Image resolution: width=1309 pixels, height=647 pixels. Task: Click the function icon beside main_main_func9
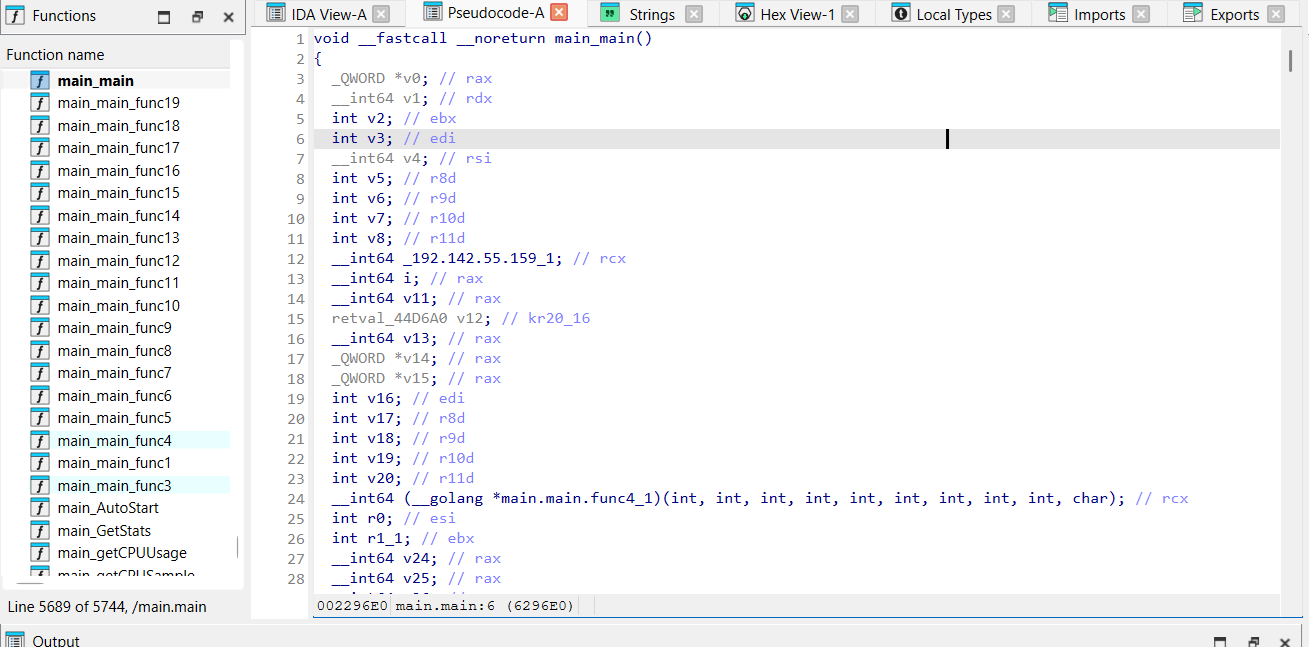pyautogui.click(x=40, y=328)
